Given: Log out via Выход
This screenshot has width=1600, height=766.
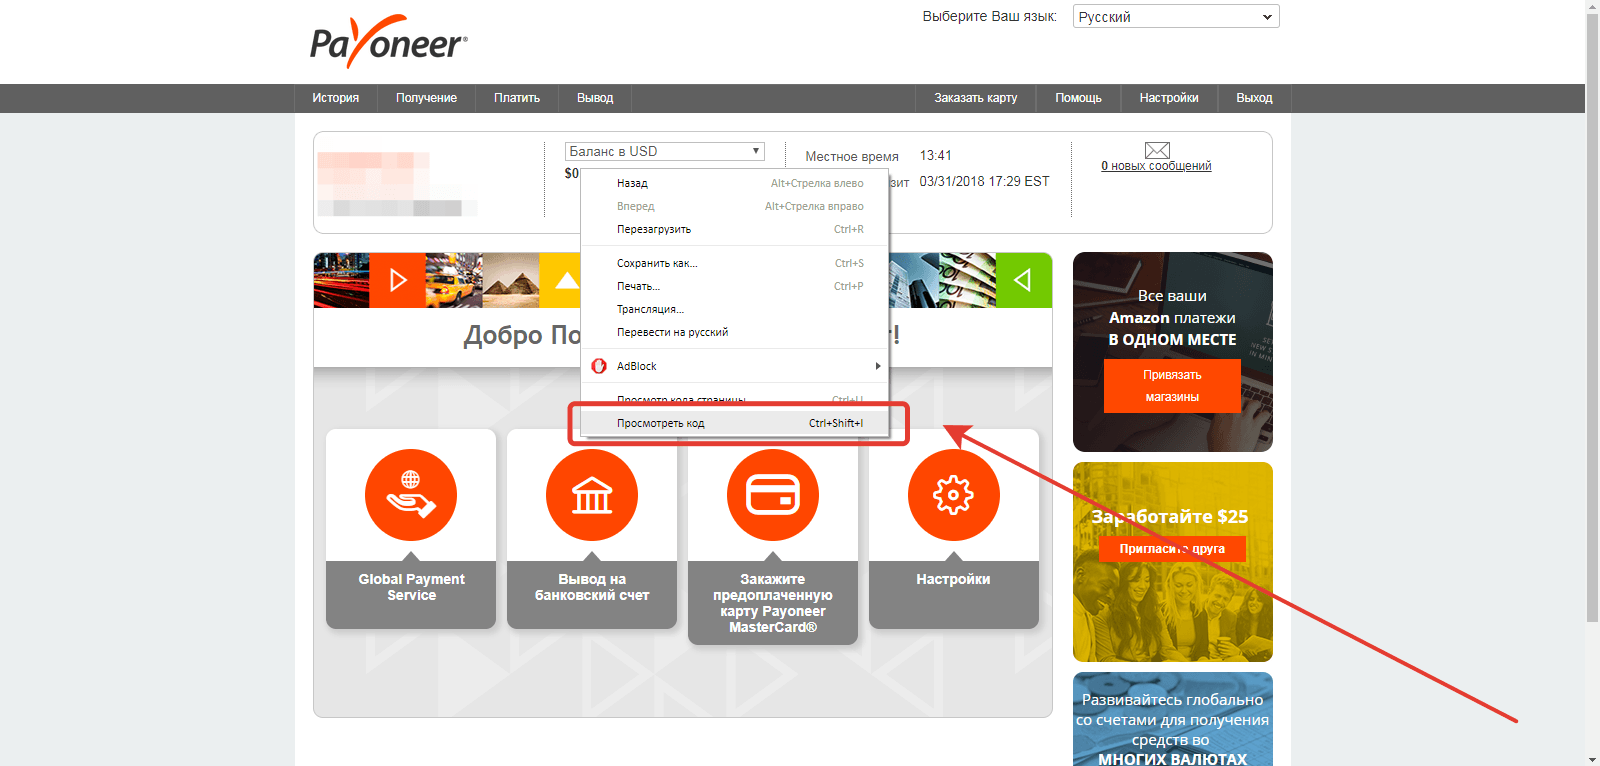Looking at the screenshot, I should click(1254, 98).
